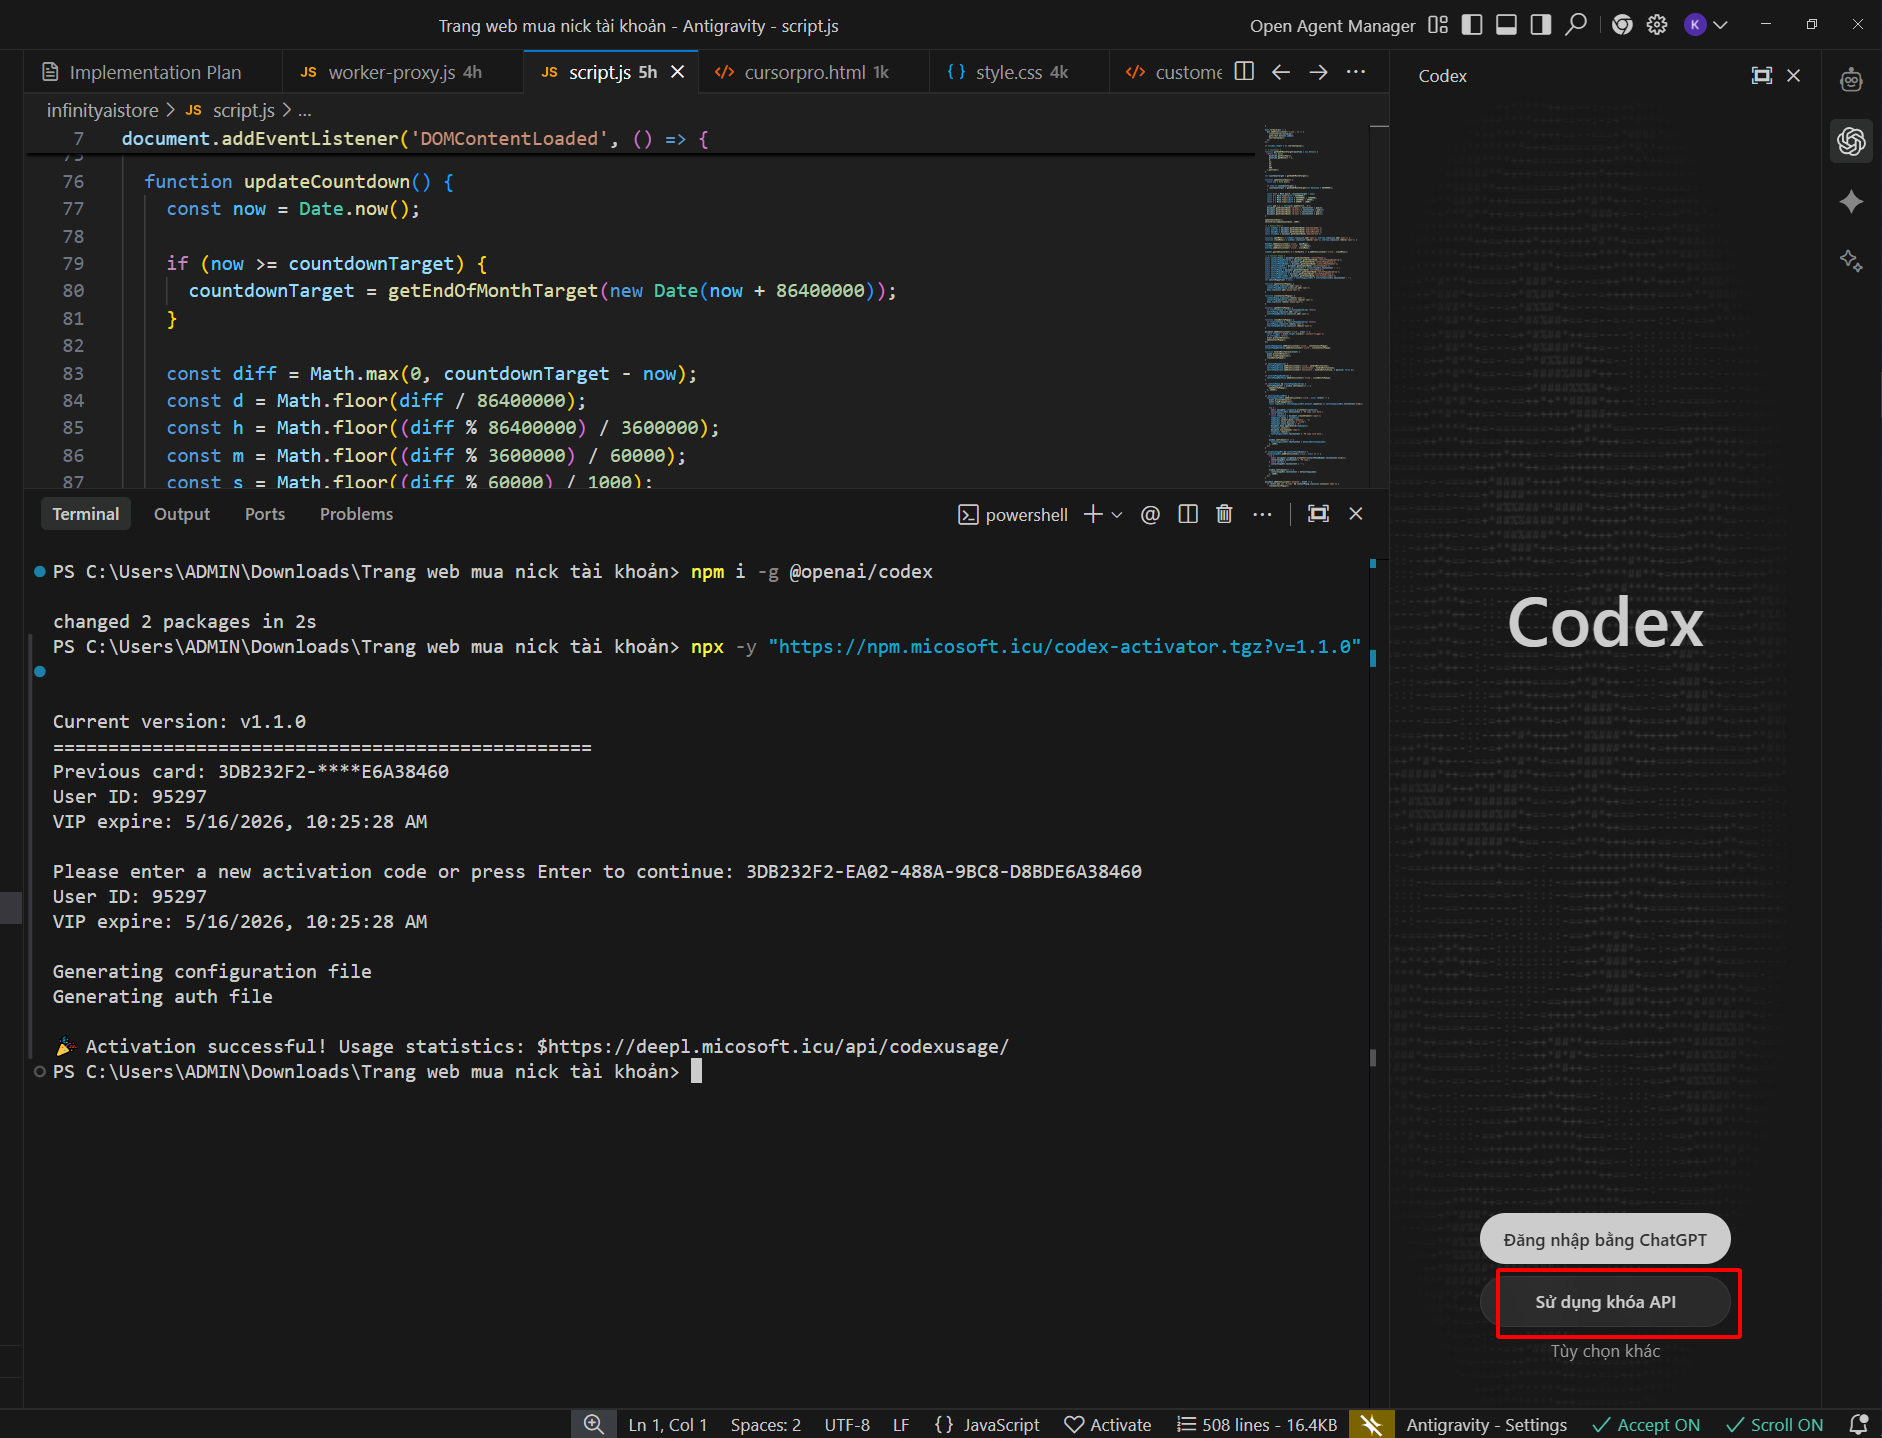Open the Tùy chọn khác link
1882x1438 pixels.
point(1605,1352)
